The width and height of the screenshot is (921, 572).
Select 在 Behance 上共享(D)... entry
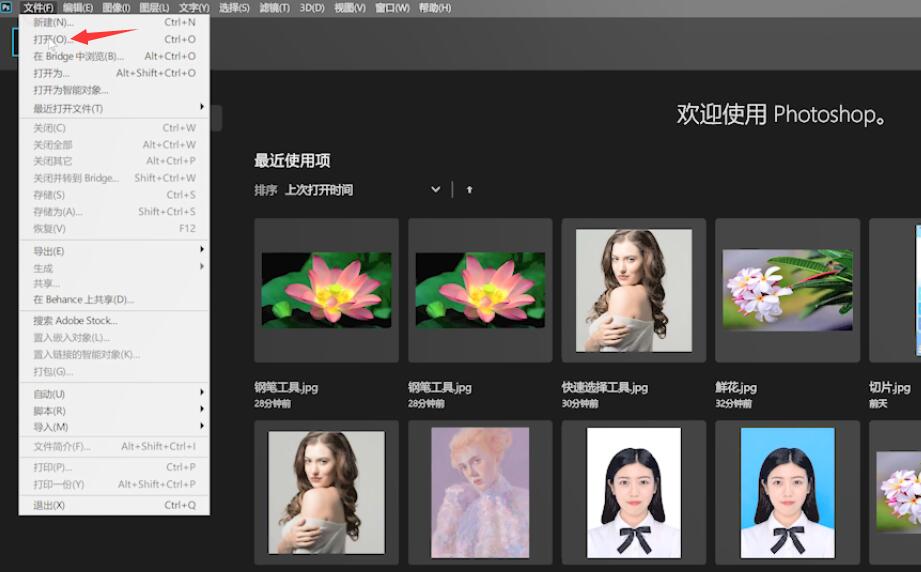[114, 300]
